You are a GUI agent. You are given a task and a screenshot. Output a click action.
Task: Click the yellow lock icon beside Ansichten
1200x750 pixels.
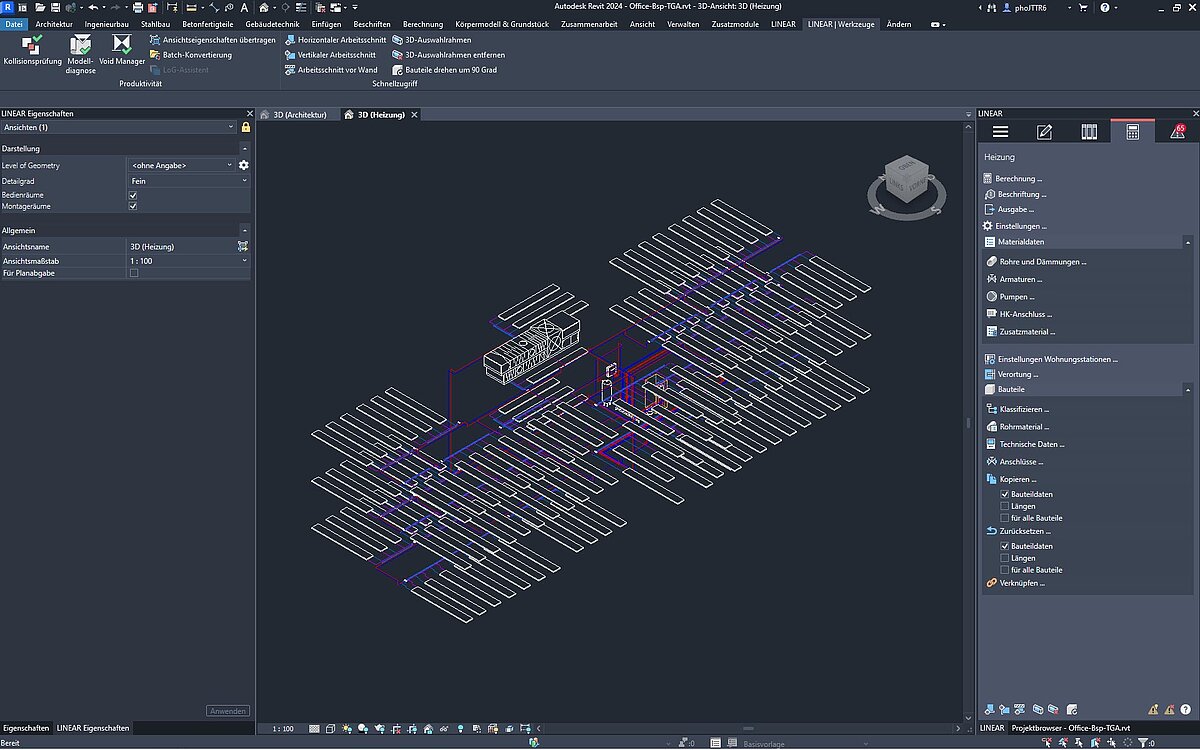246,127
